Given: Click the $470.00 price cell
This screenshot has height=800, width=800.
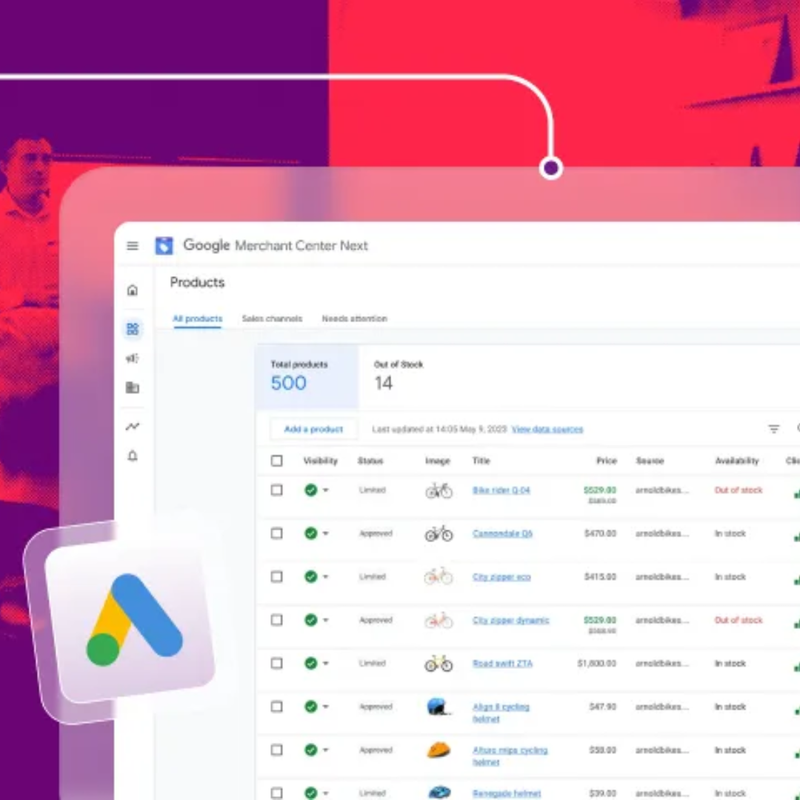Looking at the screenshot, I should coord(600,534).
